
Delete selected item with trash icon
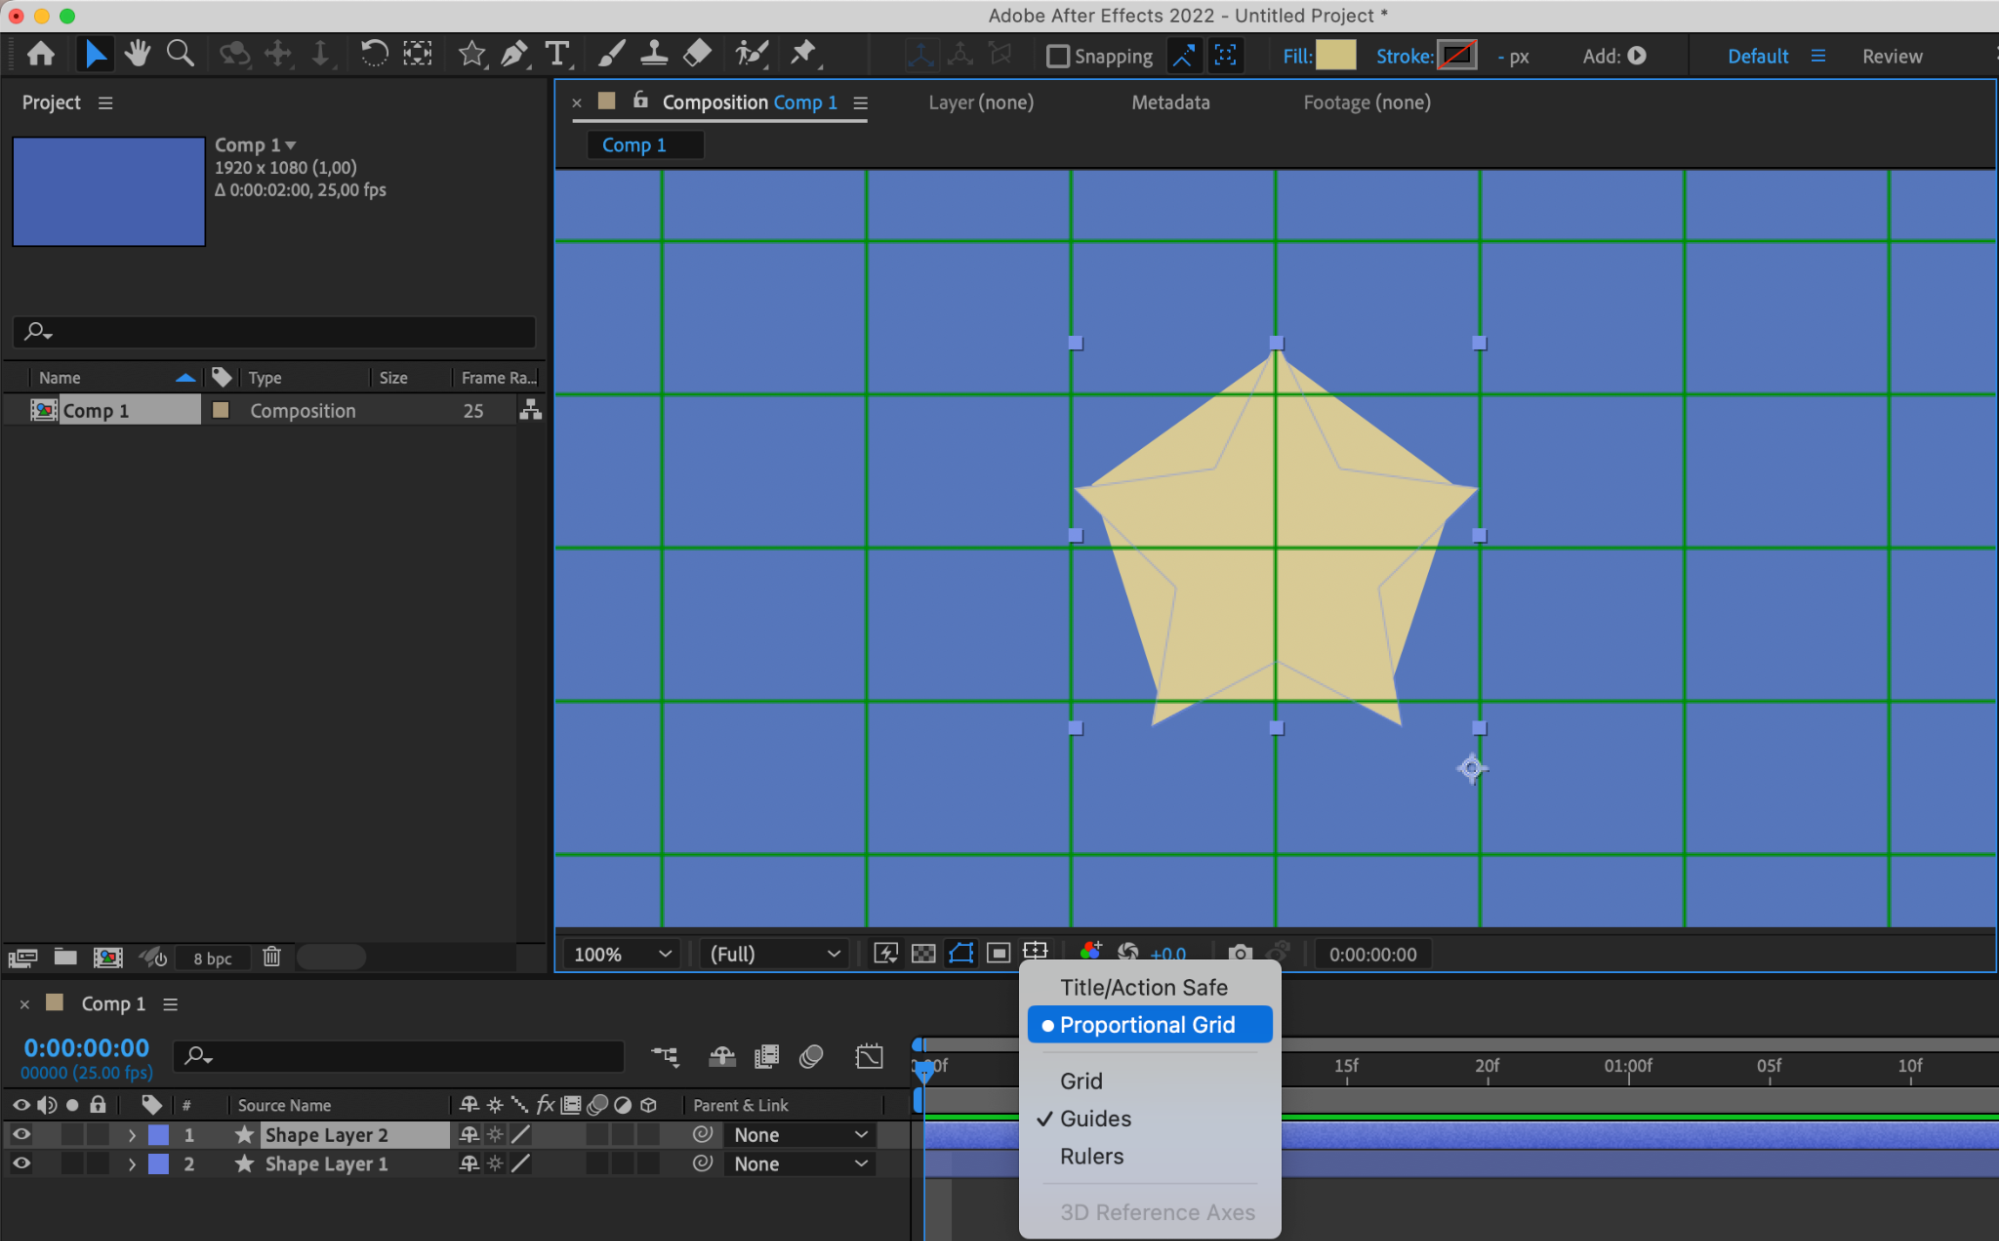271,957
